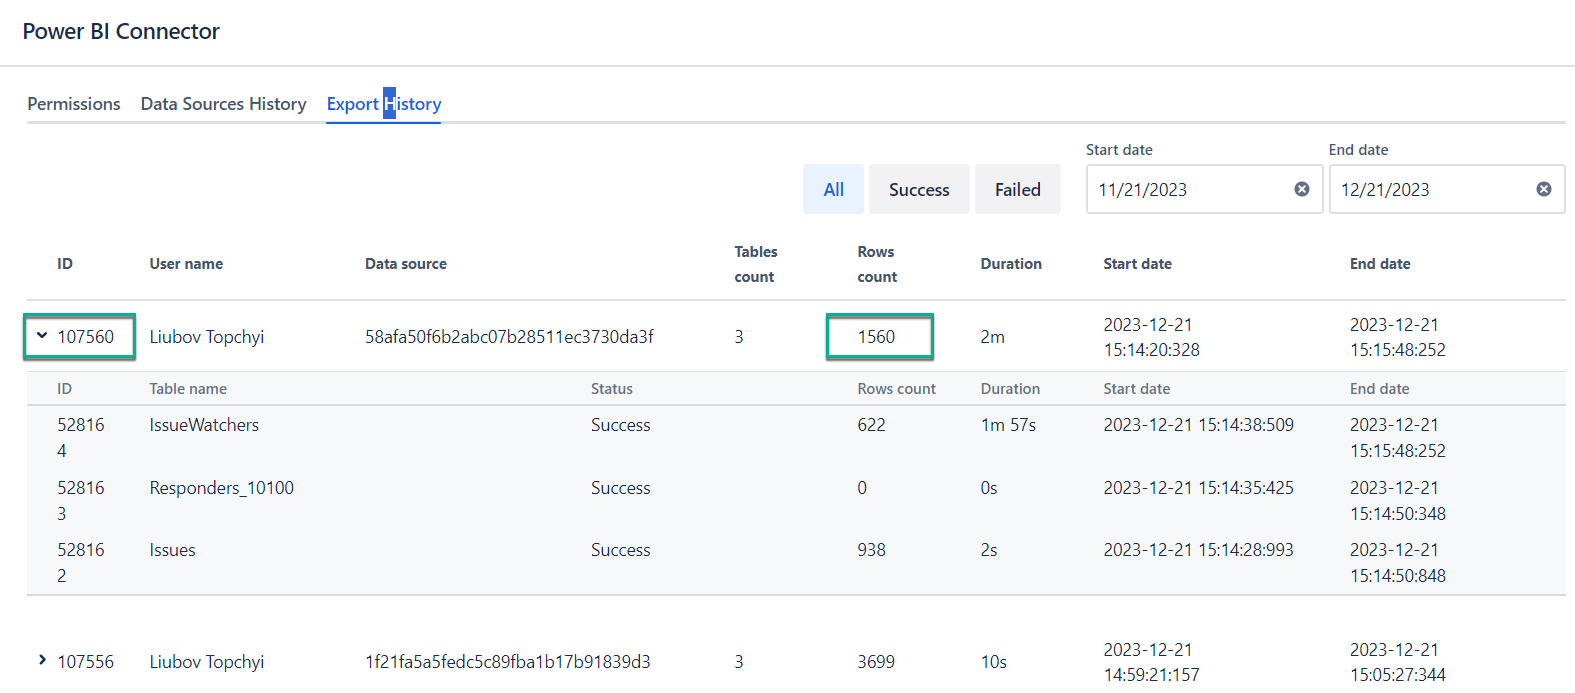Click the User name column header
Image resolution: width=1575 pixels, height=693 pixels.
pyautogui.click(x=186, y=264)
